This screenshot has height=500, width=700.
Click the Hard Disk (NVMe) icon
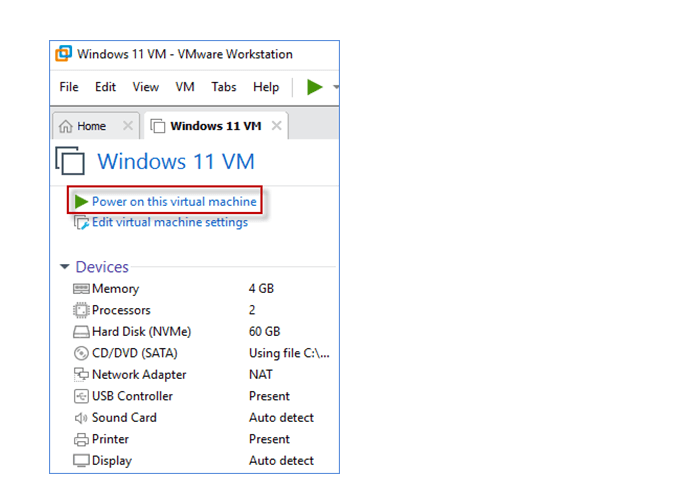click(x=81, y=332)
